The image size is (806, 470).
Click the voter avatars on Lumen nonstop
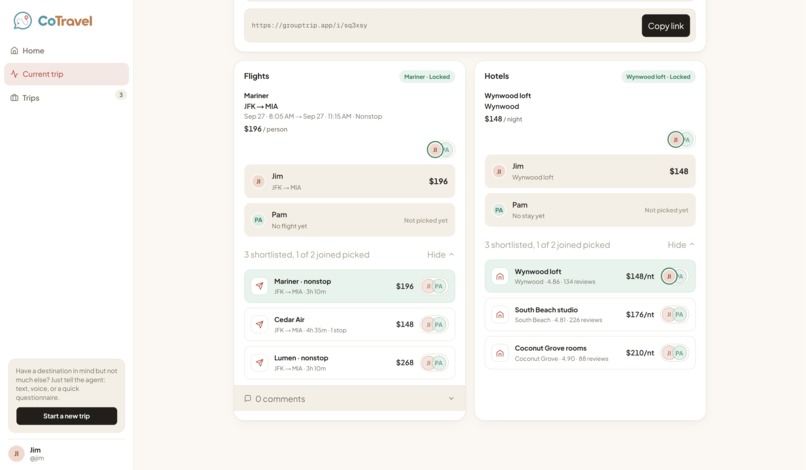[433, 363]
